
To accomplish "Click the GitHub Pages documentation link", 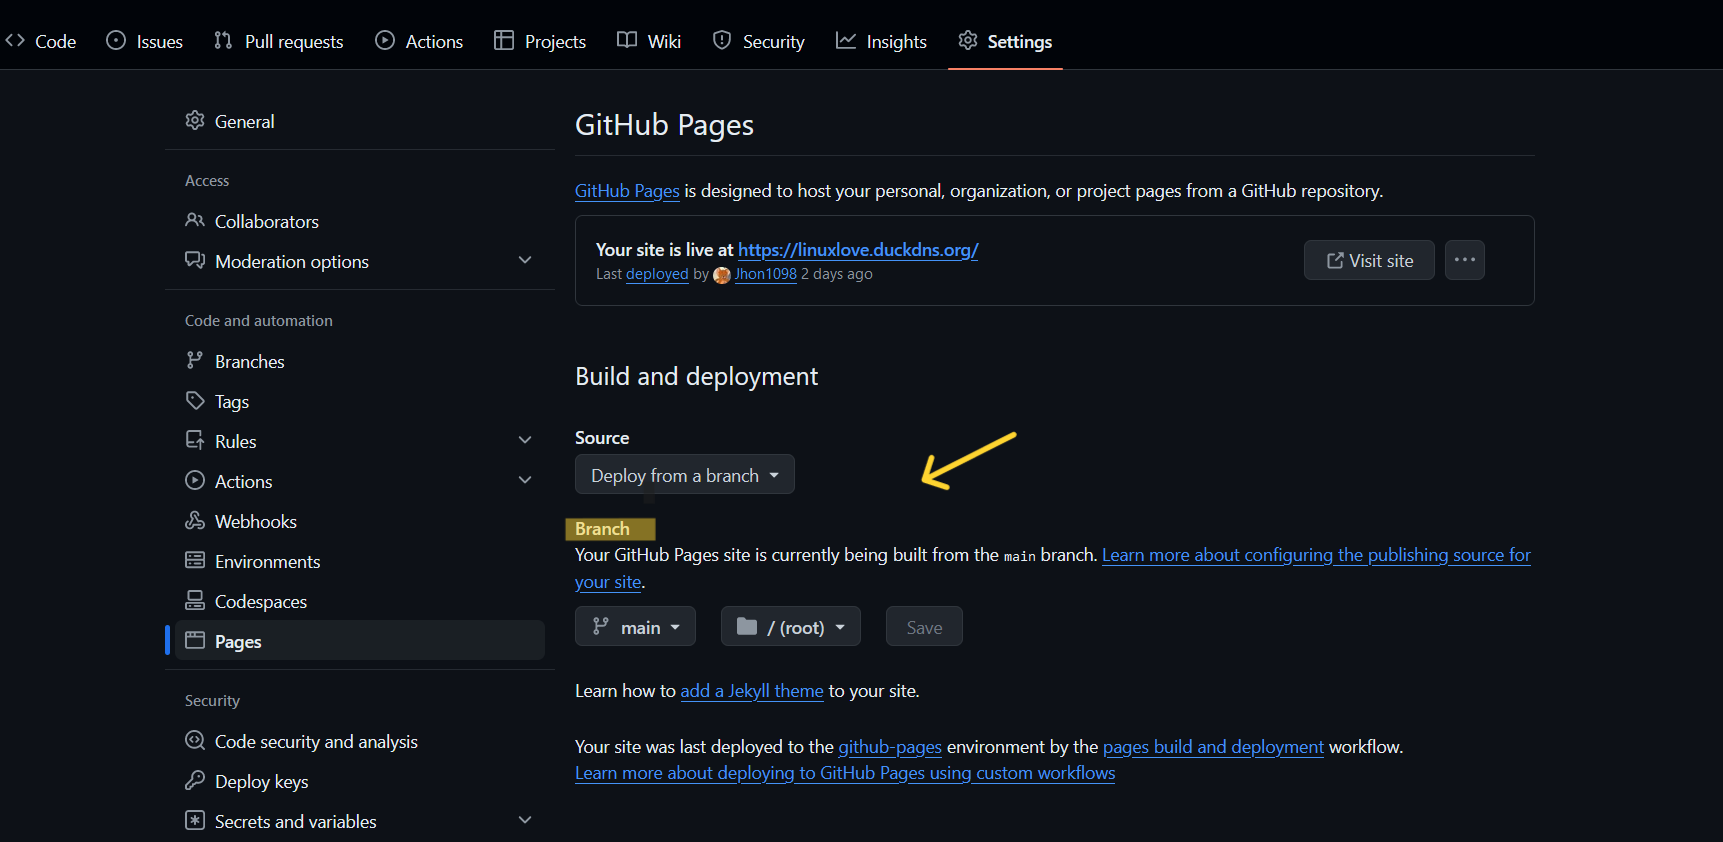I will [x=627, y=191].
